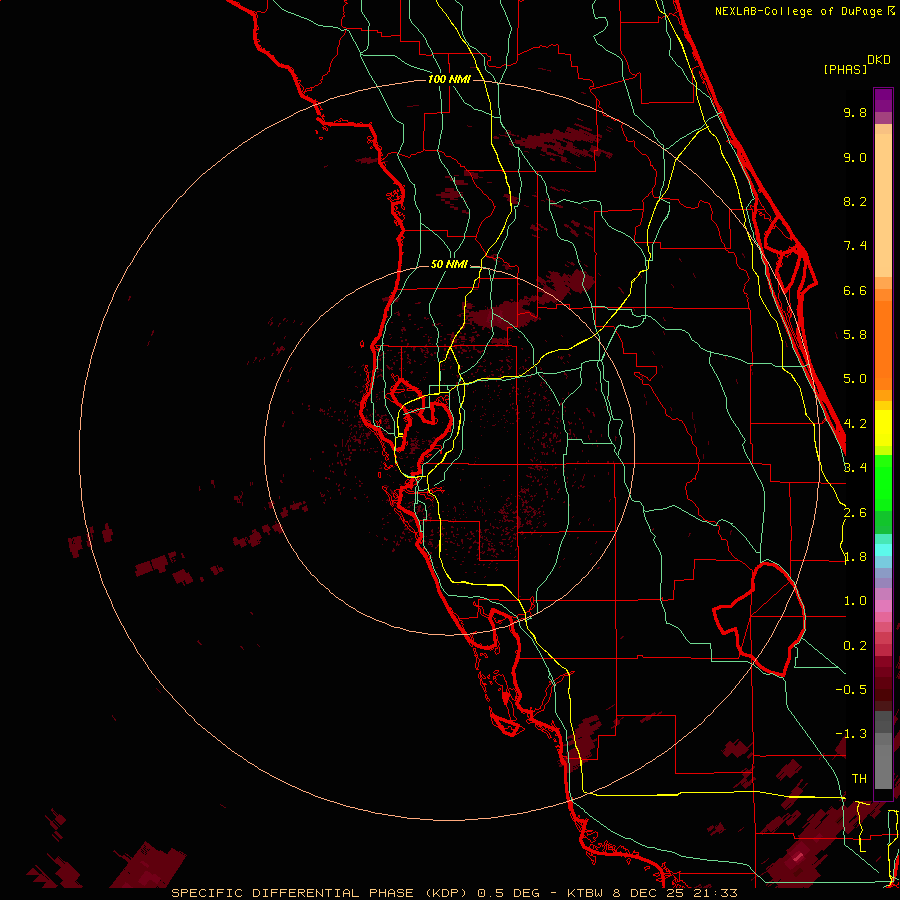This screenshot has height=900, width=900.
Task: Click the 9.0 legend value
Action: coord(855,157)
